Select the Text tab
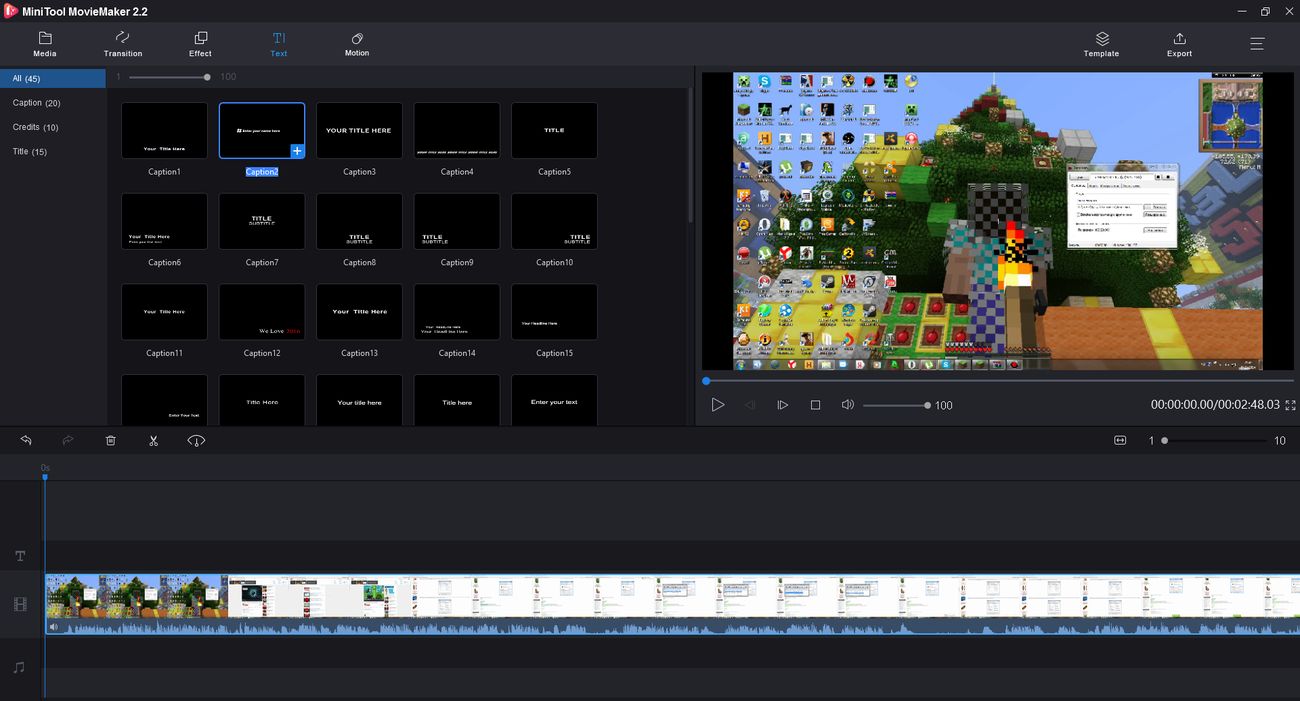This screenshot has height=701, width=1300. click(279, 44)
